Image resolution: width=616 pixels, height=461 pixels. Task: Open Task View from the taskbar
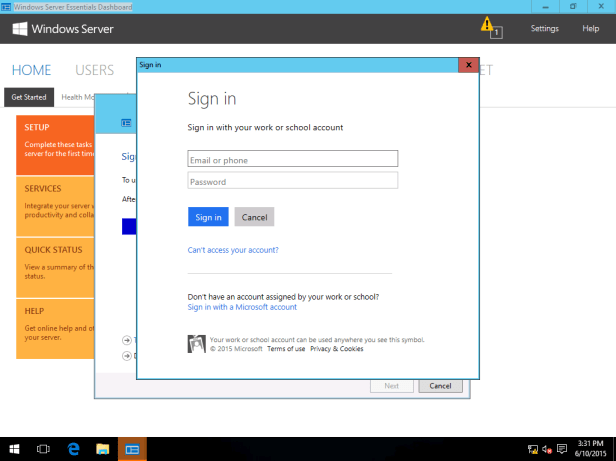point(44,450)
